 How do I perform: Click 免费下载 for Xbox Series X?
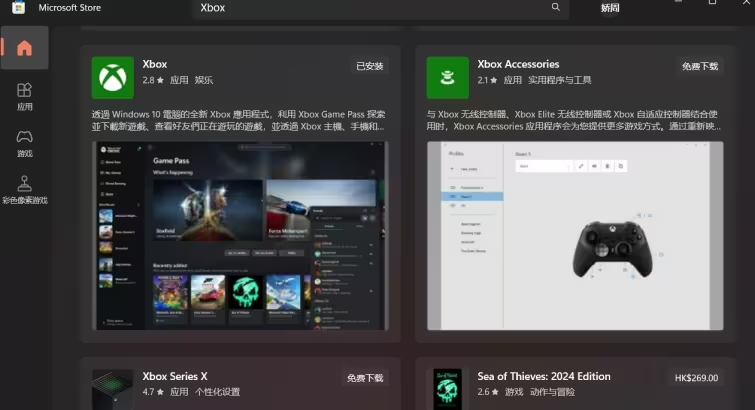click(x=365, y=378)
